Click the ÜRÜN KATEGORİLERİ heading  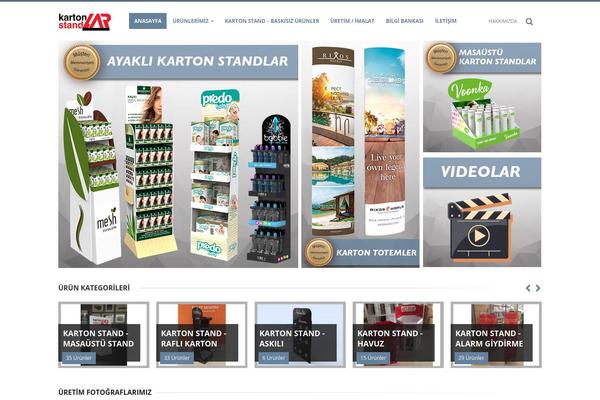94,287
